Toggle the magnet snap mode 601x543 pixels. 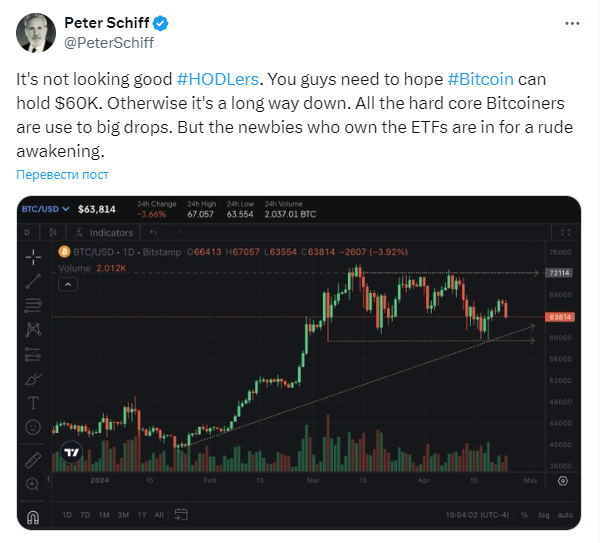(33, 517)
